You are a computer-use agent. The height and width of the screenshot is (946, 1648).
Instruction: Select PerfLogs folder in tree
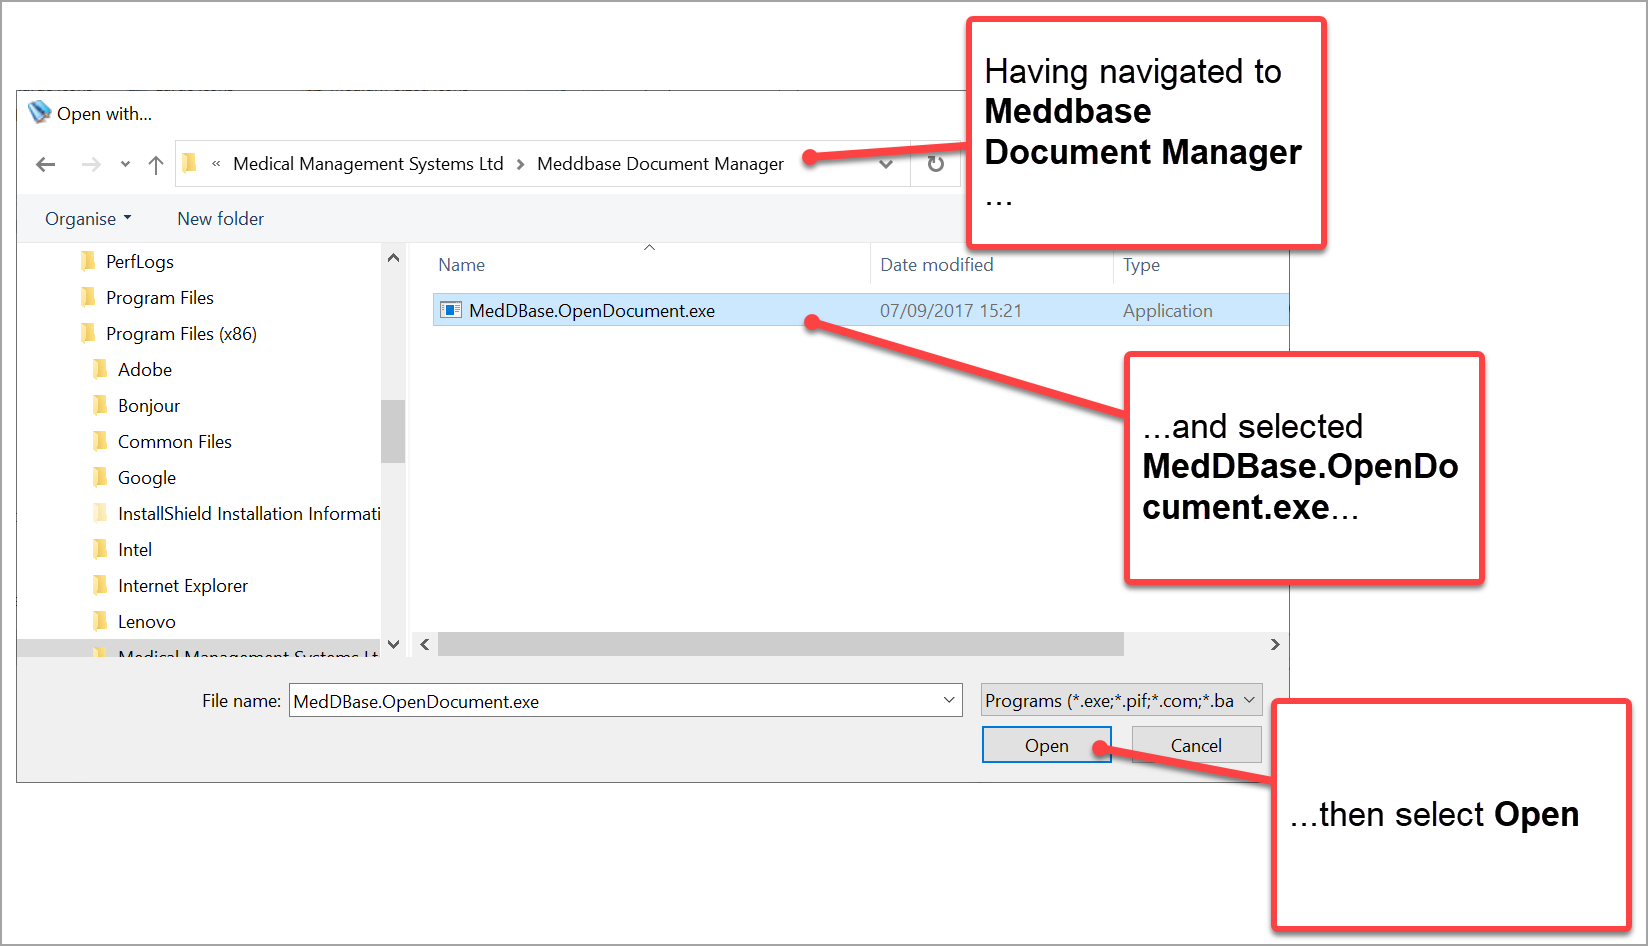140,262
